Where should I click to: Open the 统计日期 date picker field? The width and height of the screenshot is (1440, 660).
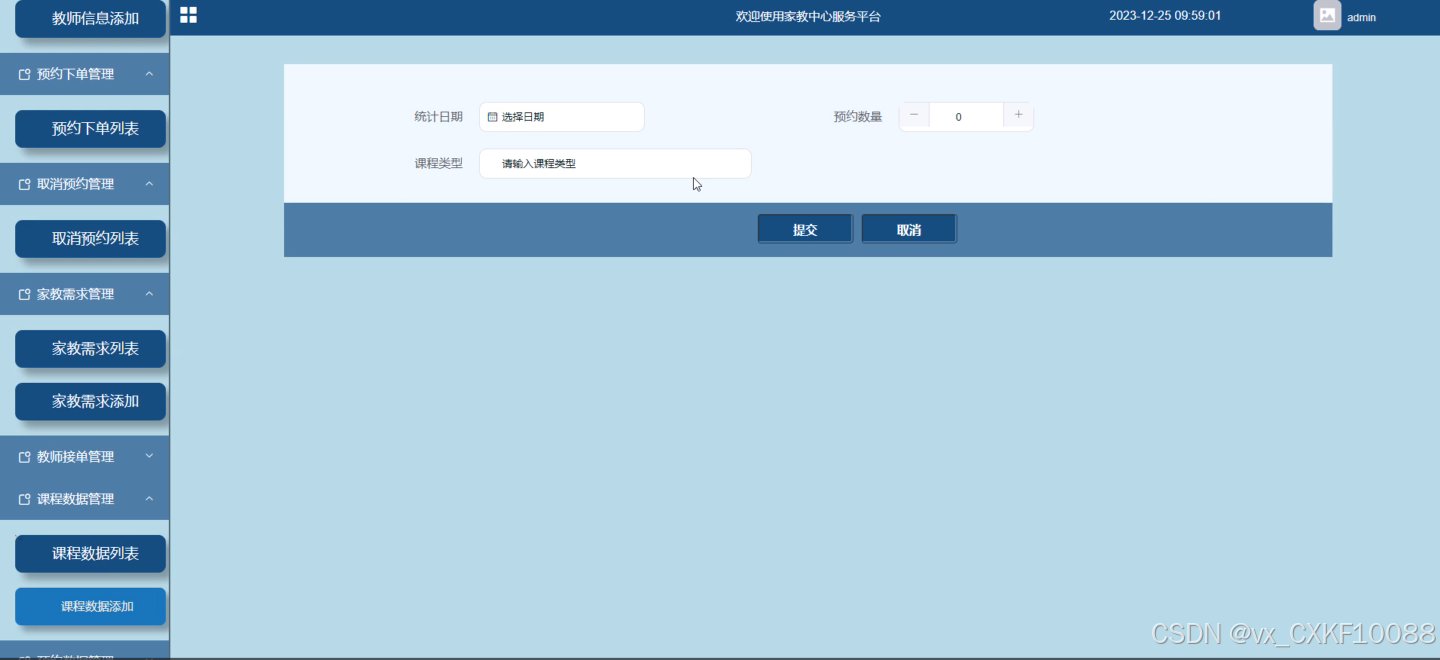pyautogui.click(x=562, y=117)
